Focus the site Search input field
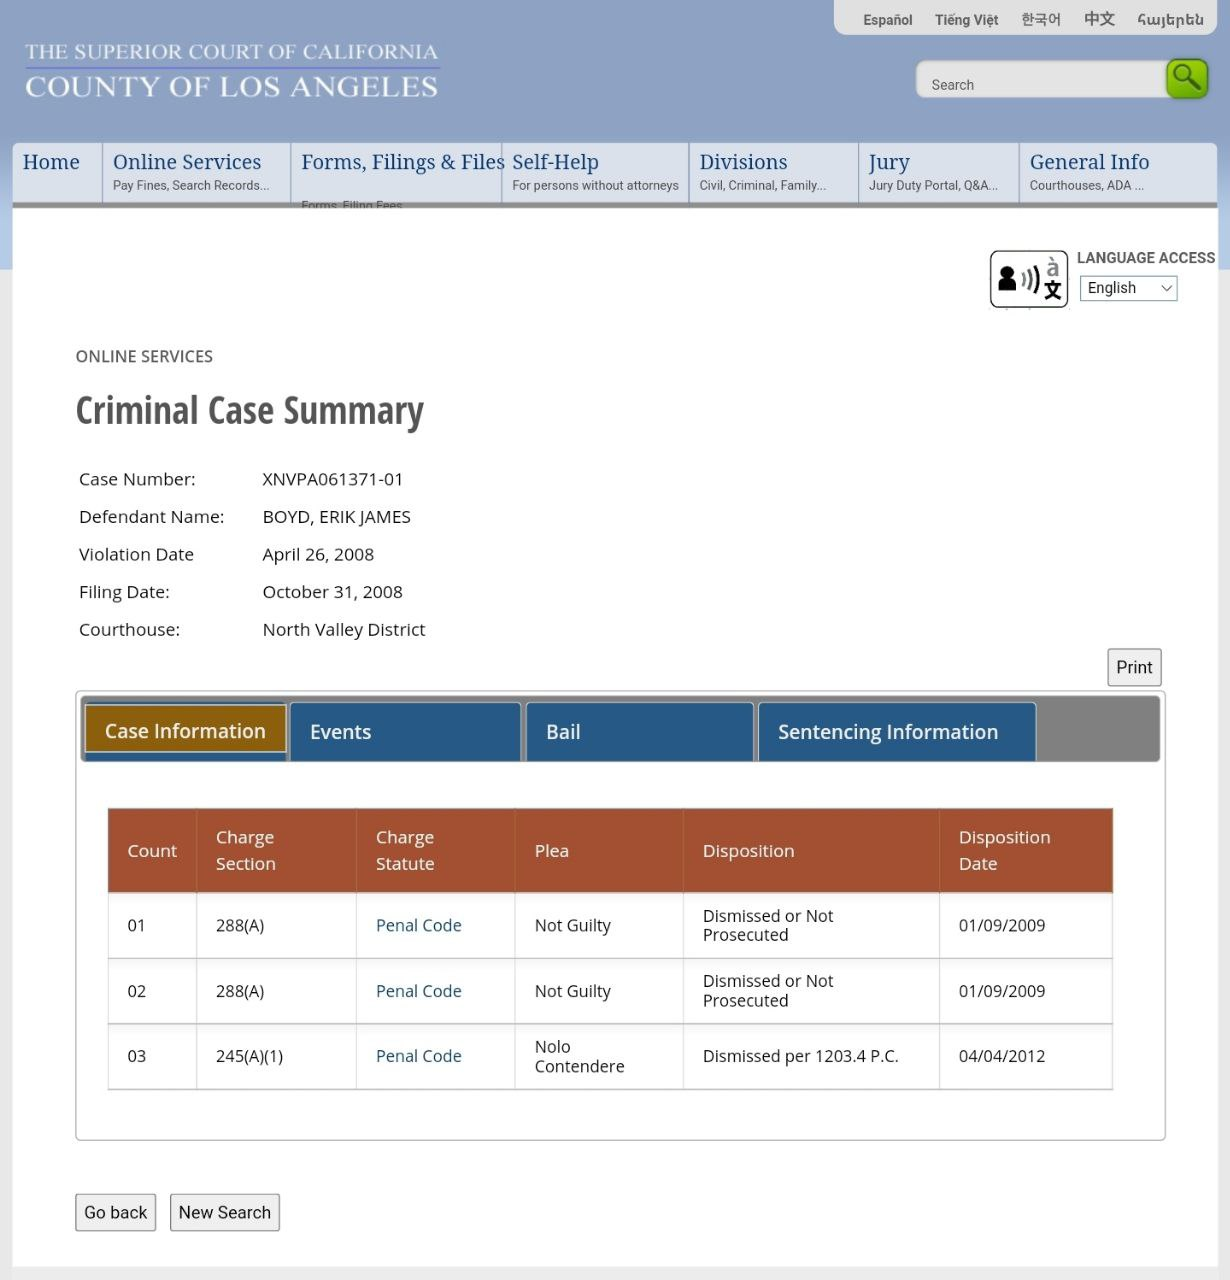The height and width of the screenshot is (1280, 1230). [x=1041, y=81]
